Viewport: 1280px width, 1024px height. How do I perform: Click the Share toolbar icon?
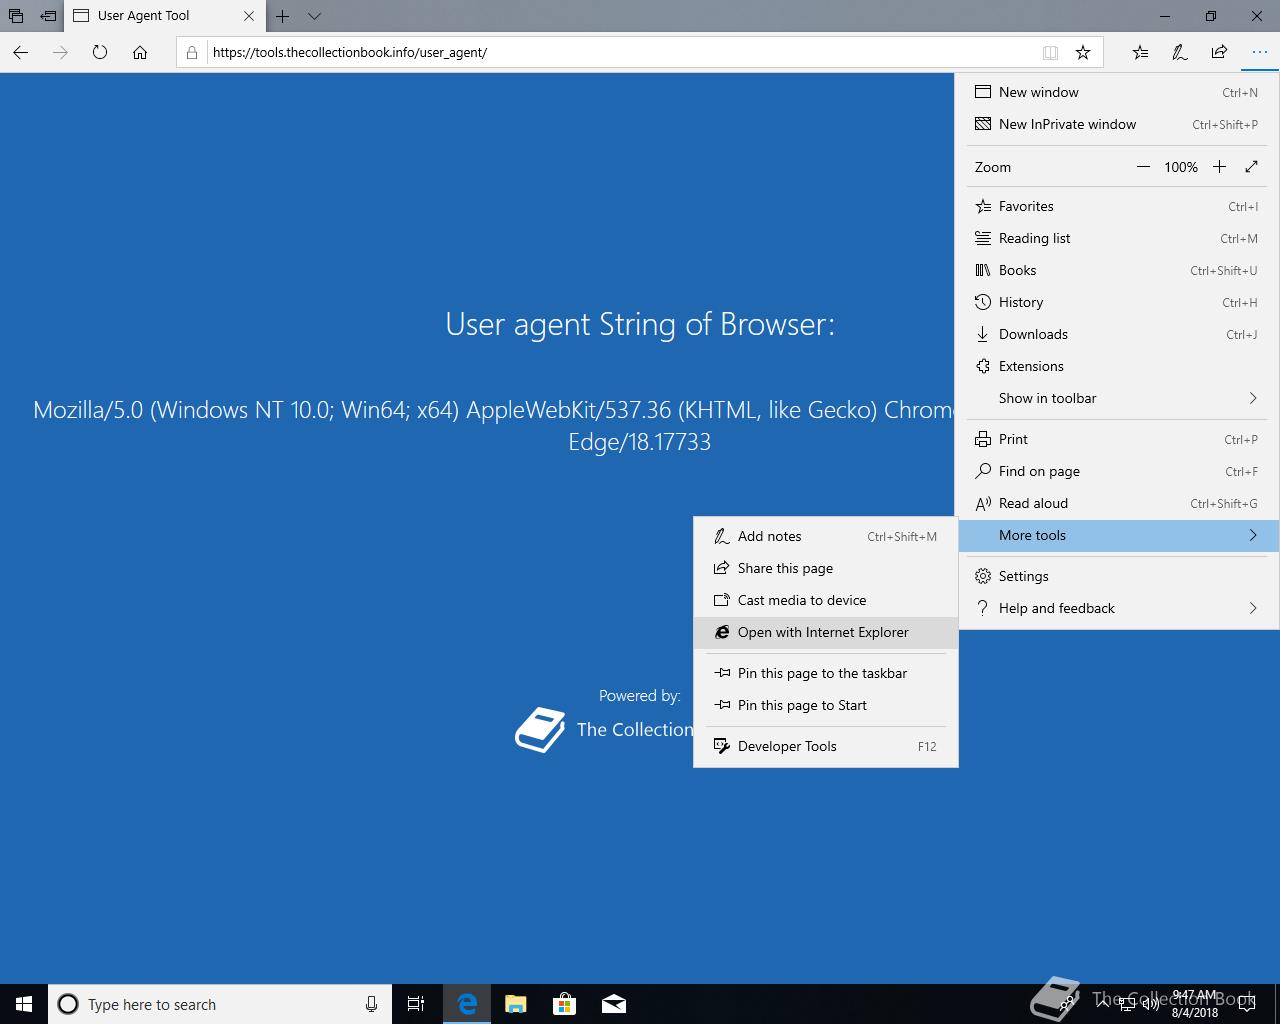pos(1219,52)
